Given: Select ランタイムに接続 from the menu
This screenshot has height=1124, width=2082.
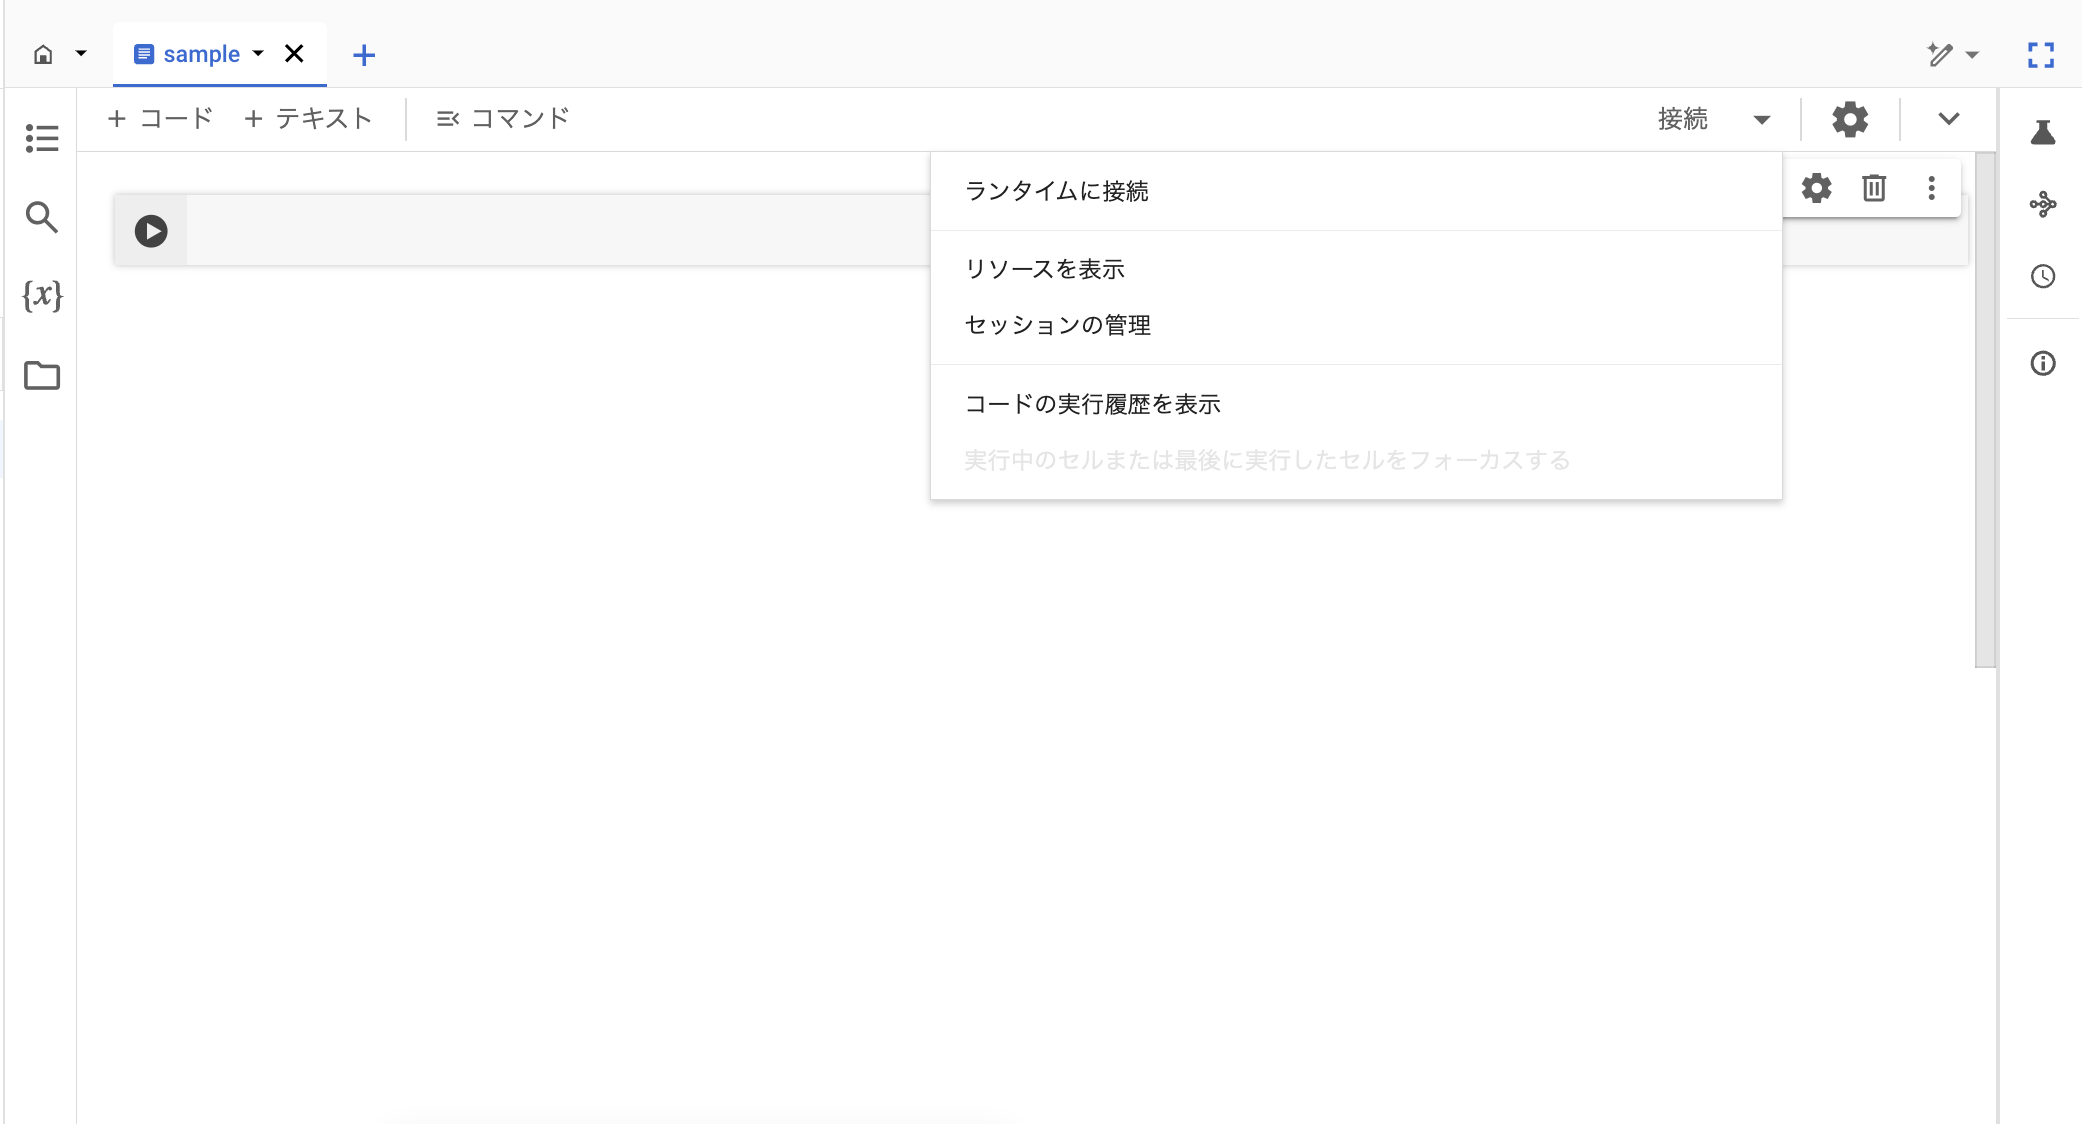Looking at the screenshot, I should click(1056, 191).
